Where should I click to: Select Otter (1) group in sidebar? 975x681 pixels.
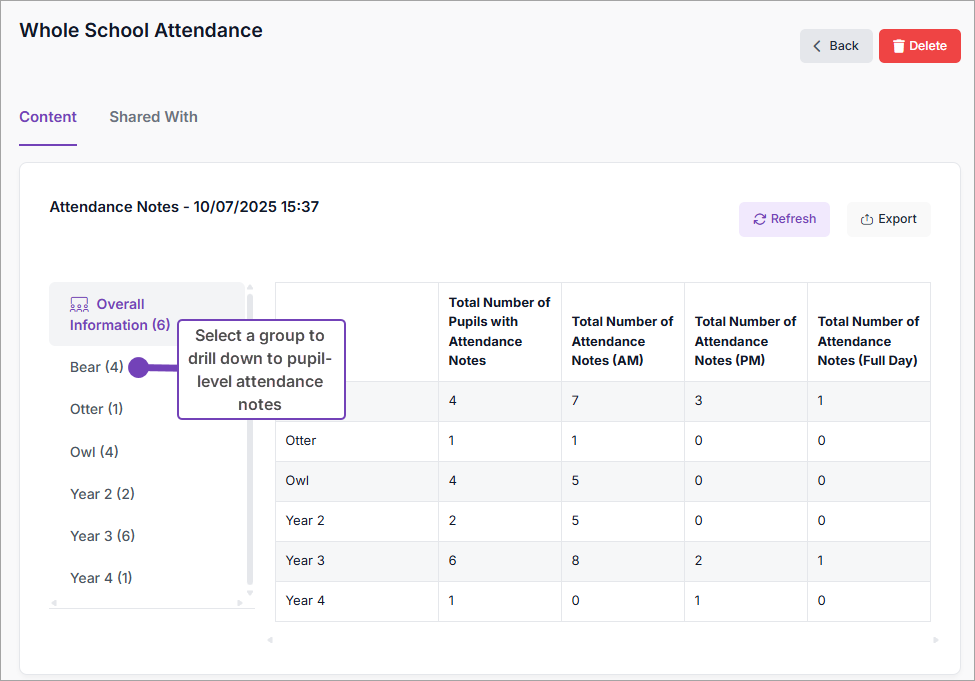click(96, 409)
